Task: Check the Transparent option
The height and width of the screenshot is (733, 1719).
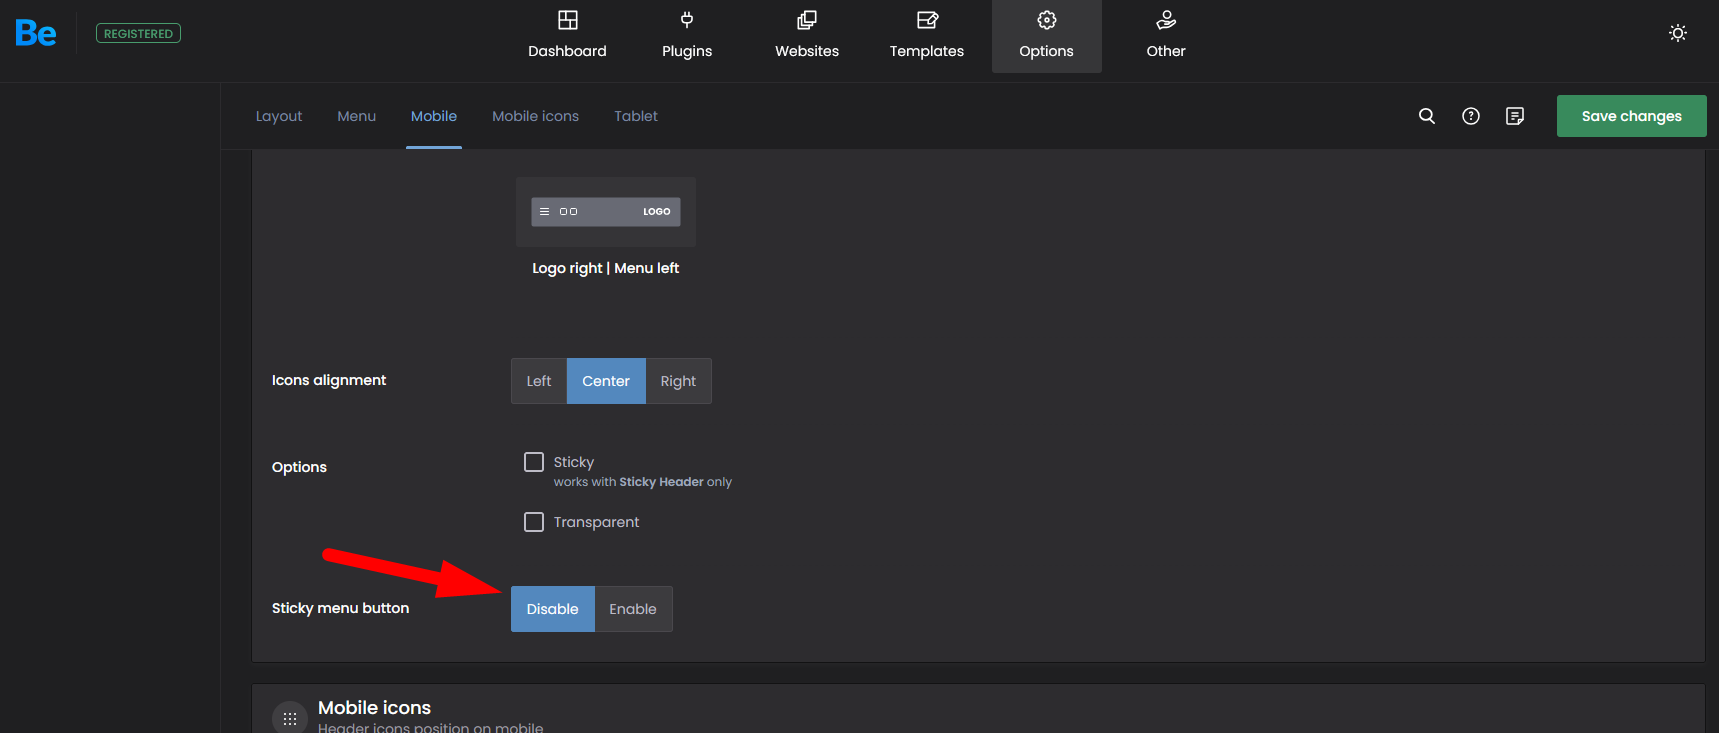Action: [534, 522]
